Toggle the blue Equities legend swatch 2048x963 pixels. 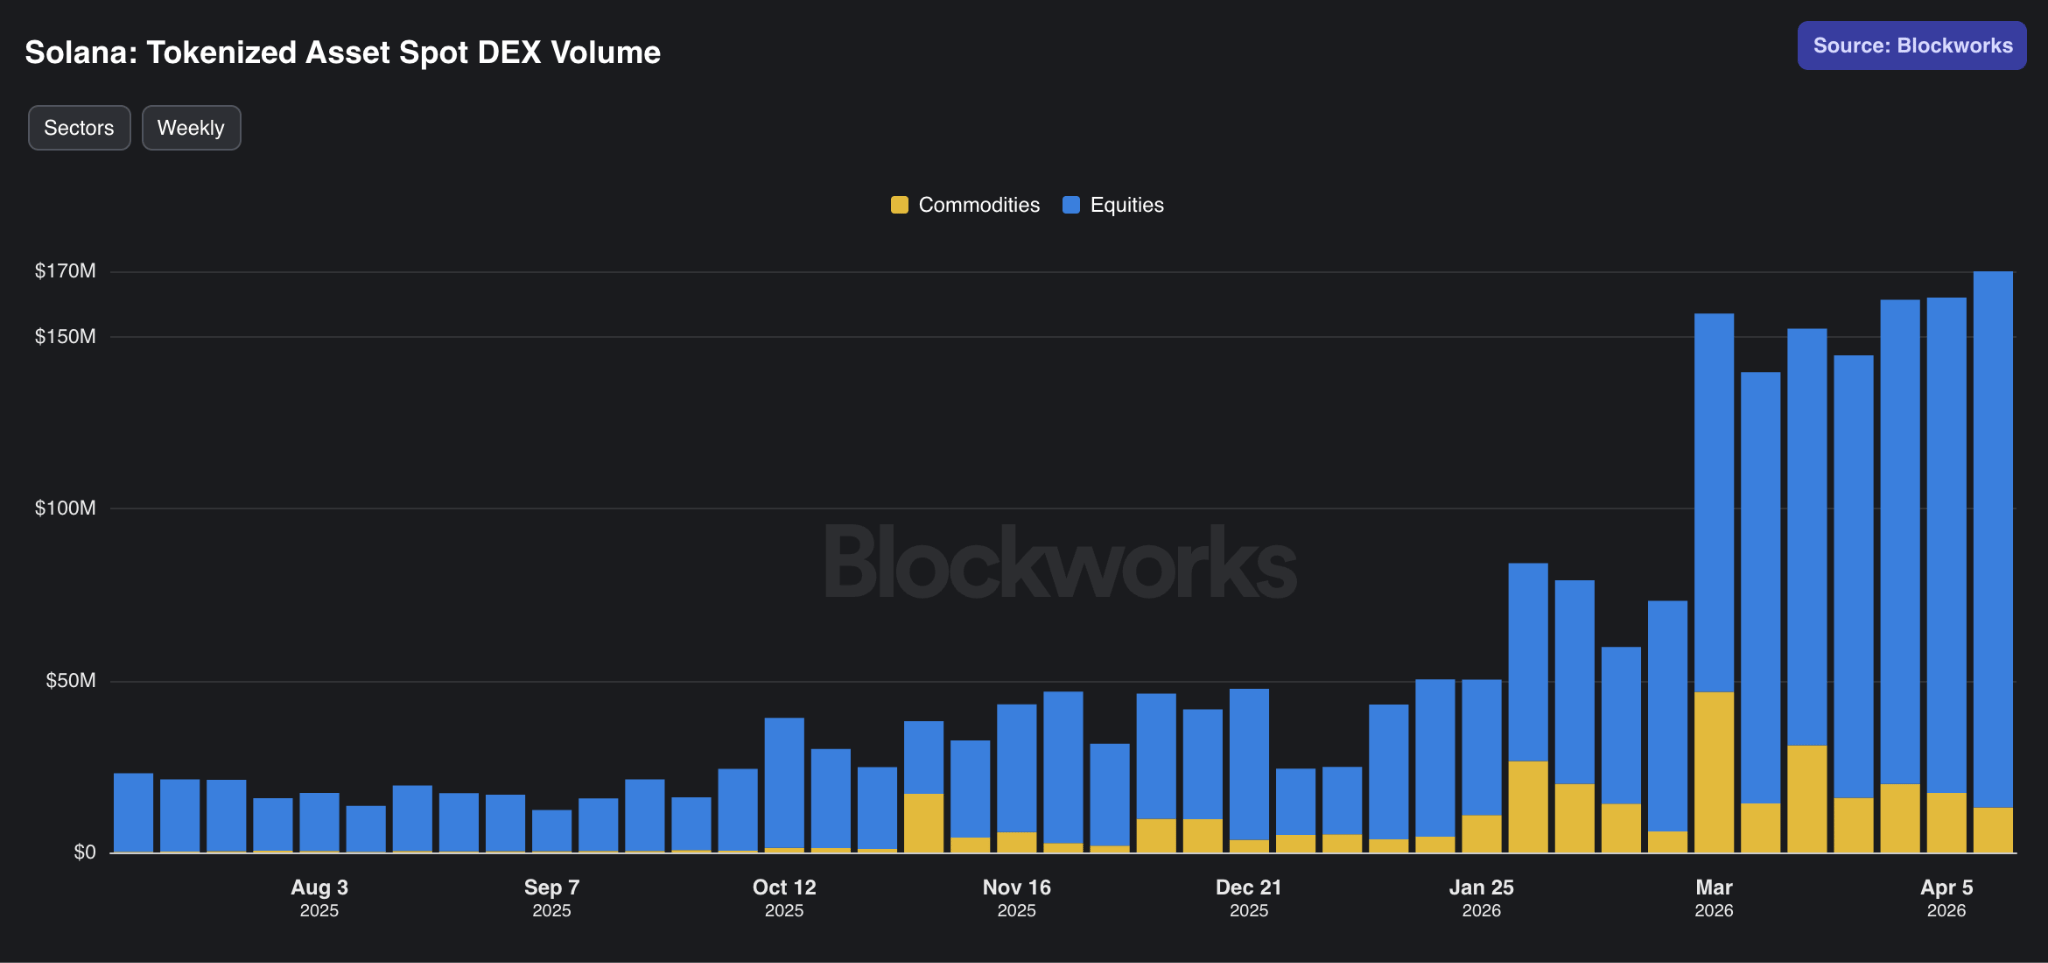(x=1071, y=205)
